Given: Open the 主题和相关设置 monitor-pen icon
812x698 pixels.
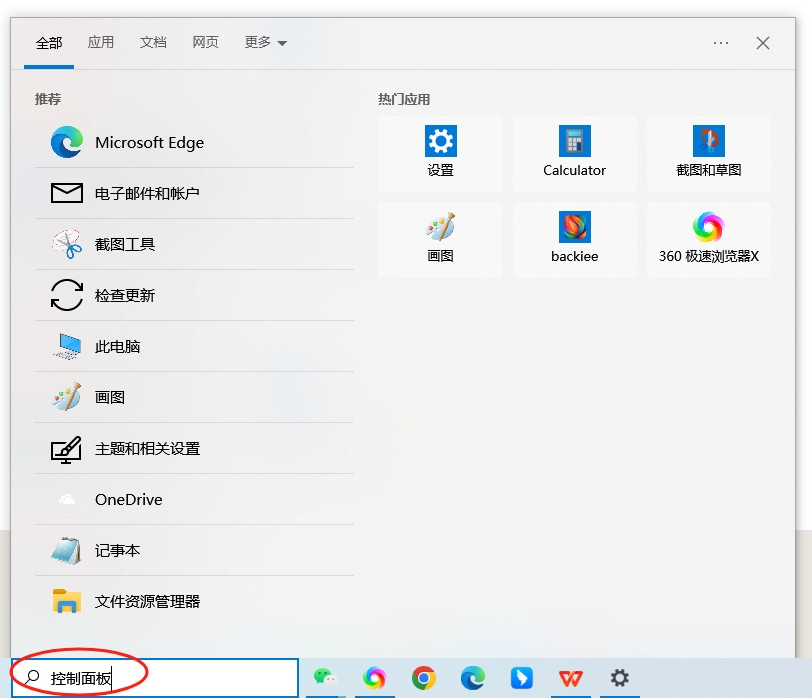Looking at the screenshot, I should point(67,448).
